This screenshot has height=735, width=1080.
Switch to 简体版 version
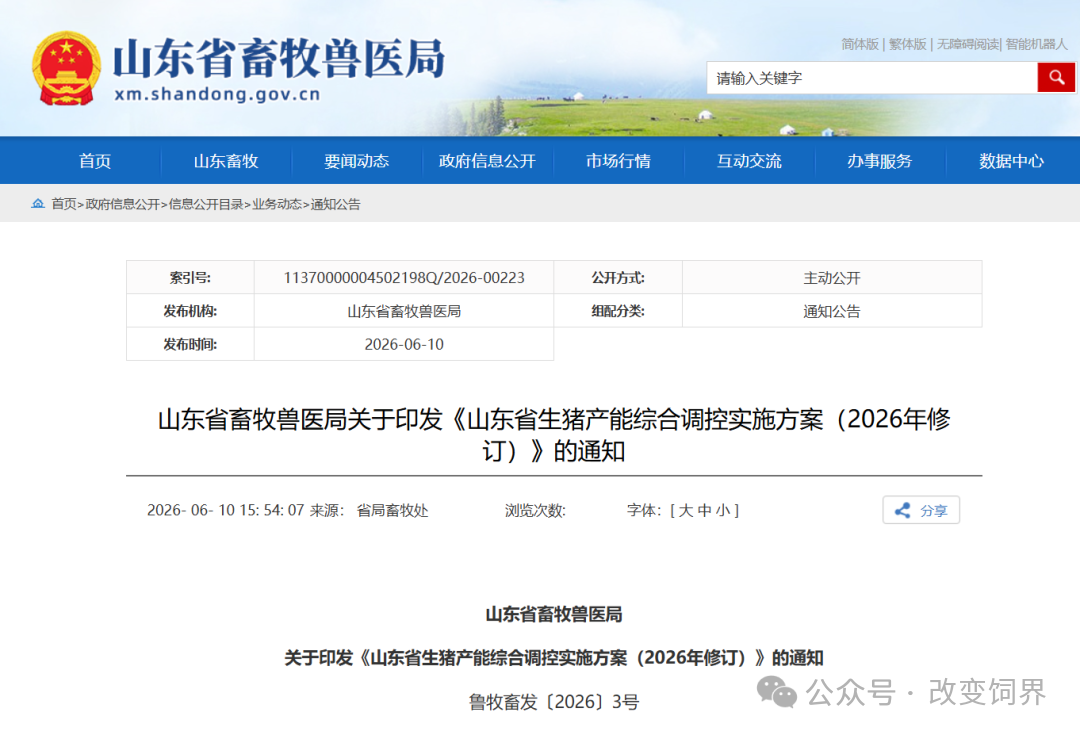pos(860,44)
